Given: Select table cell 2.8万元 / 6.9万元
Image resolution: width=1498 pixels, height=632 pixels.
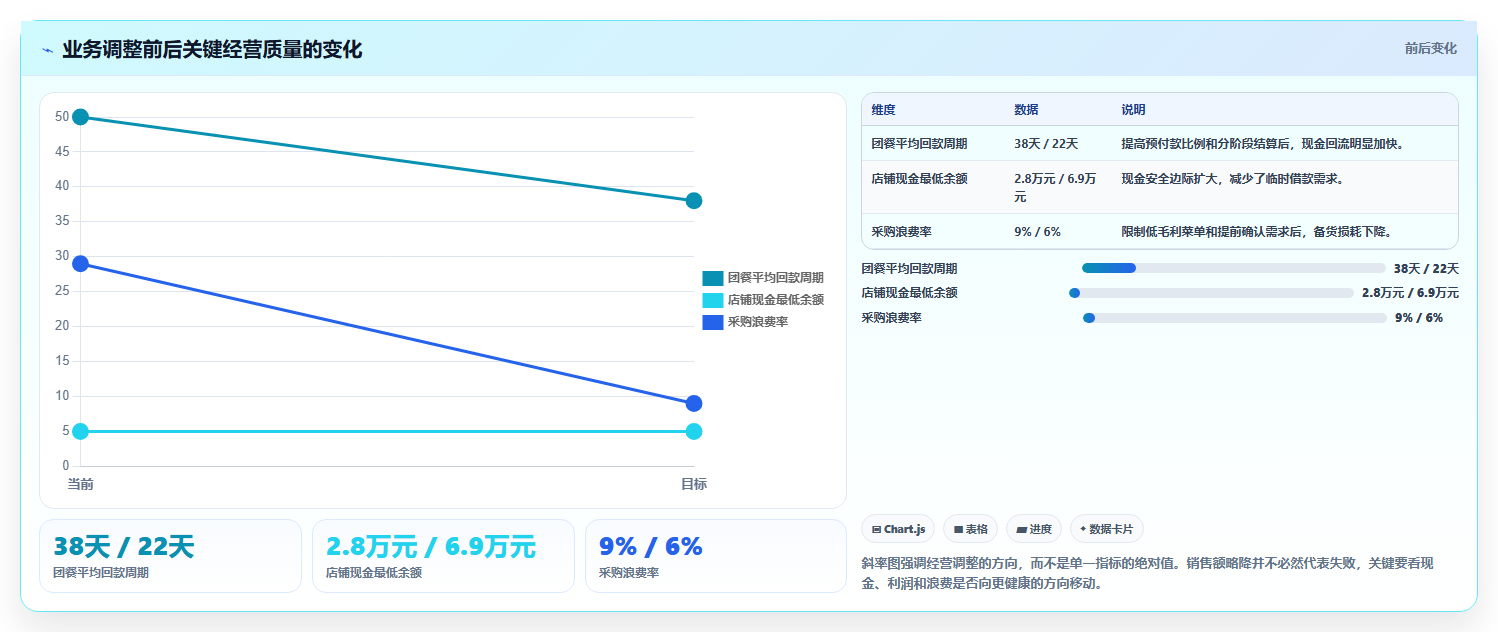Looking at the screenshot, I should [1055, 188].
